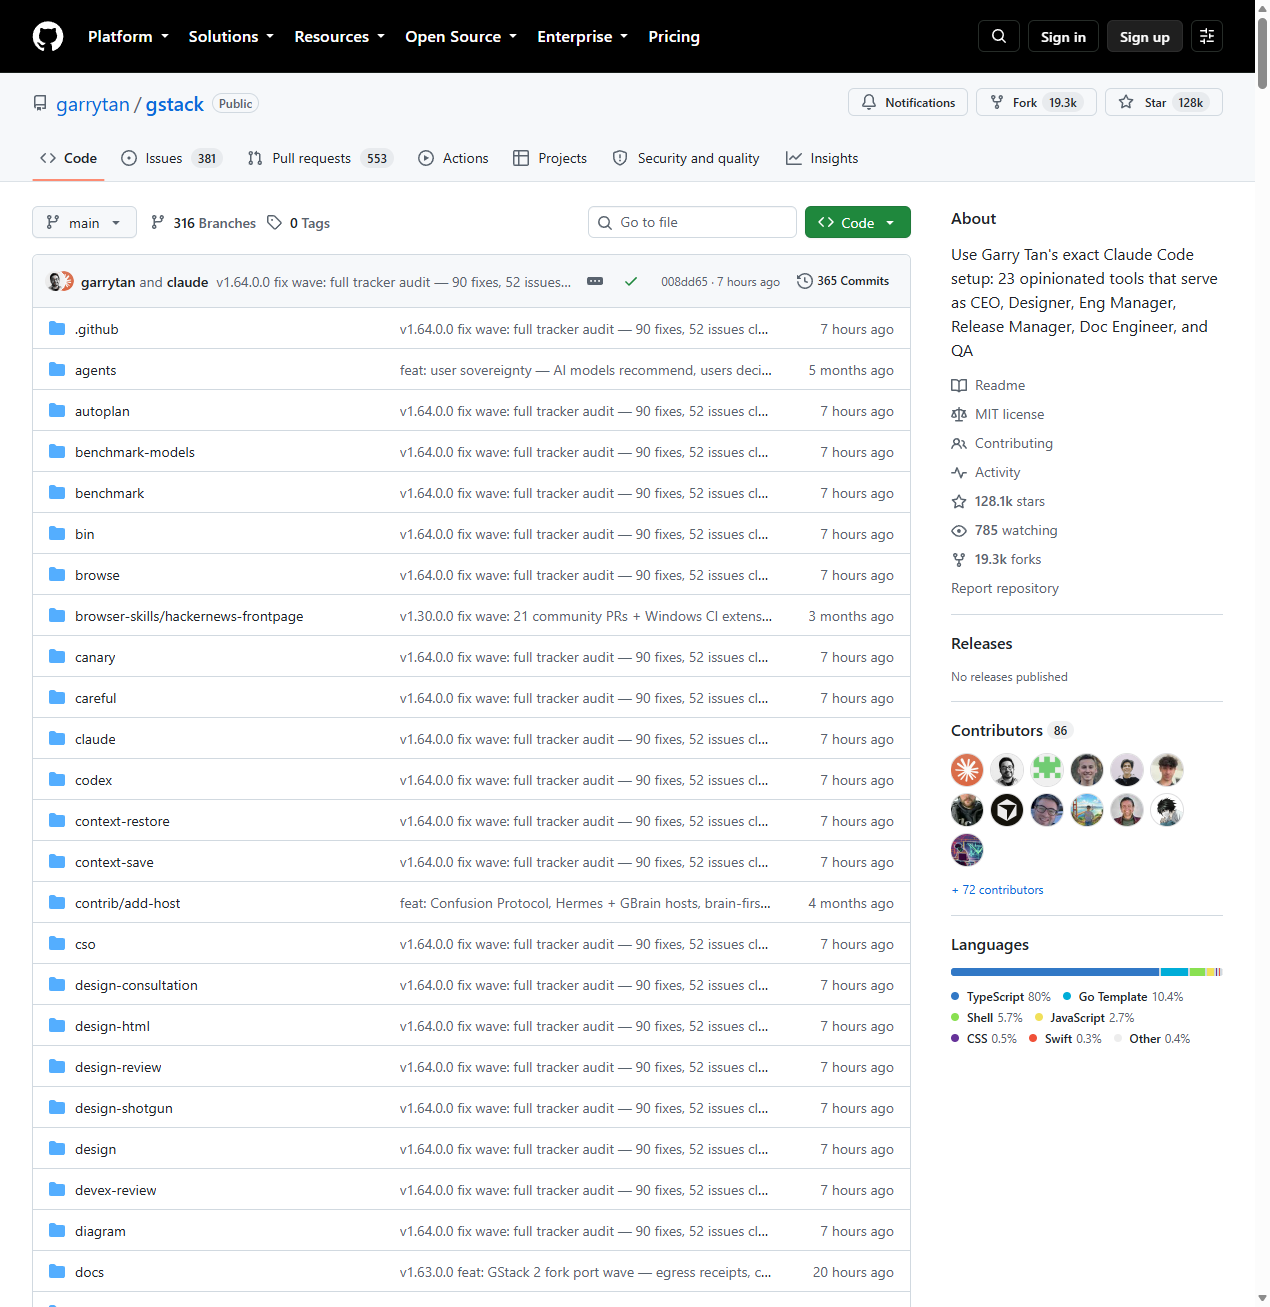Expand the Enterprise menu
The width and height of the screenshot is (1270, 1307).
[583, 36]
